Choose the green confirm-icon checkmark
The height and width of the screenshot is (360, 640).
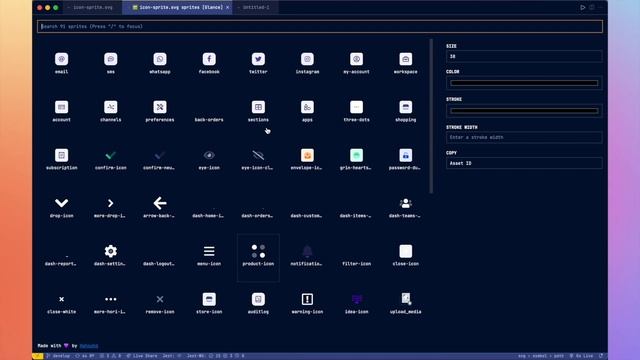coord(111,155)
